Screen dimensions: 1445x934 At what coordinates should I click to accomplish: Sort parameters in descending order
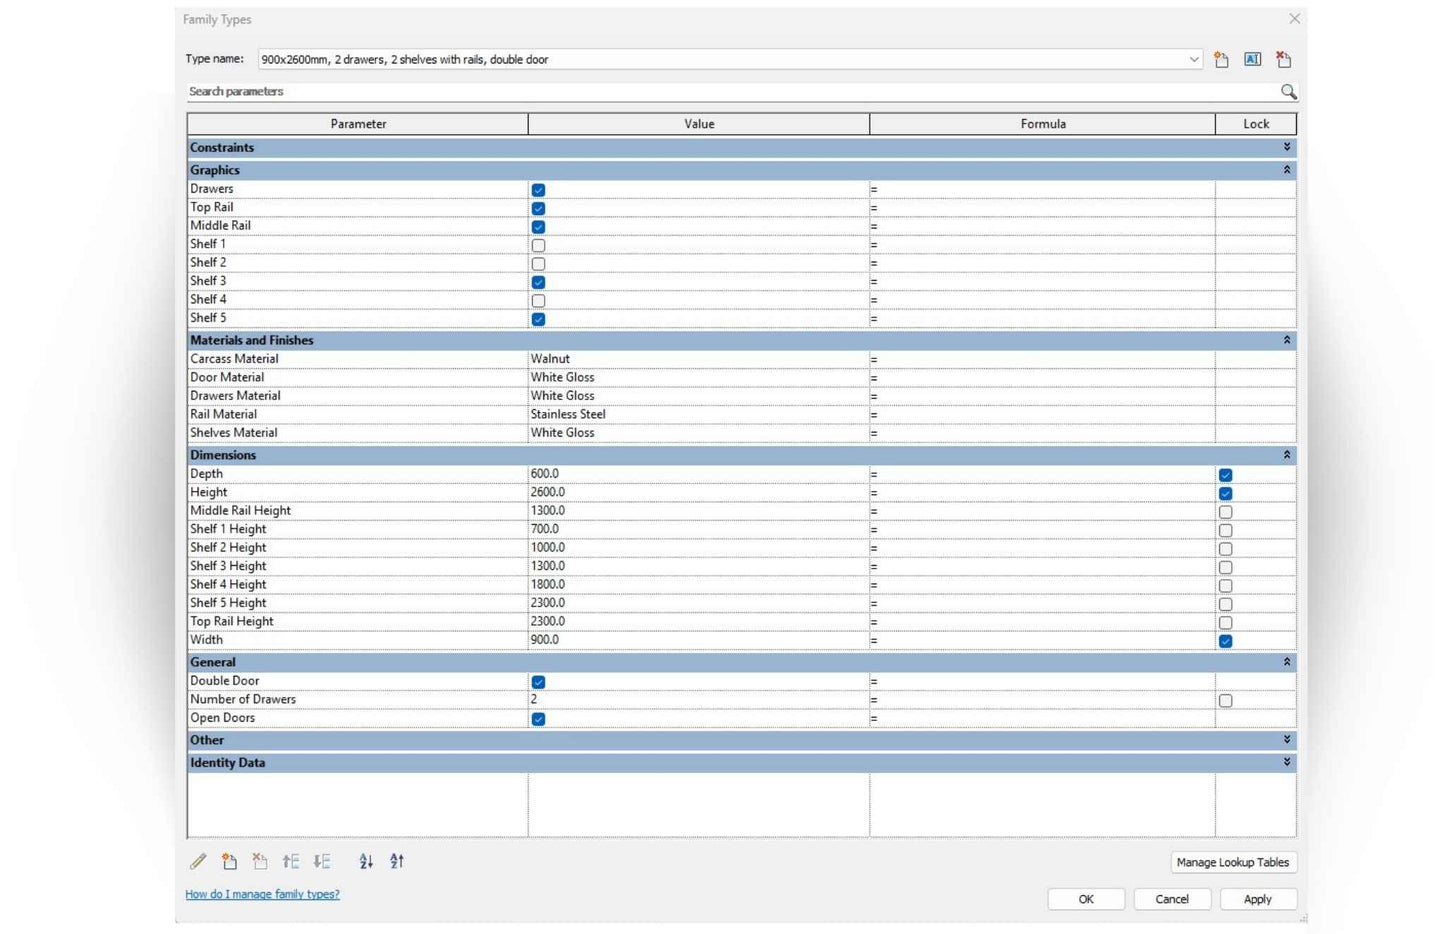(397, 862)
